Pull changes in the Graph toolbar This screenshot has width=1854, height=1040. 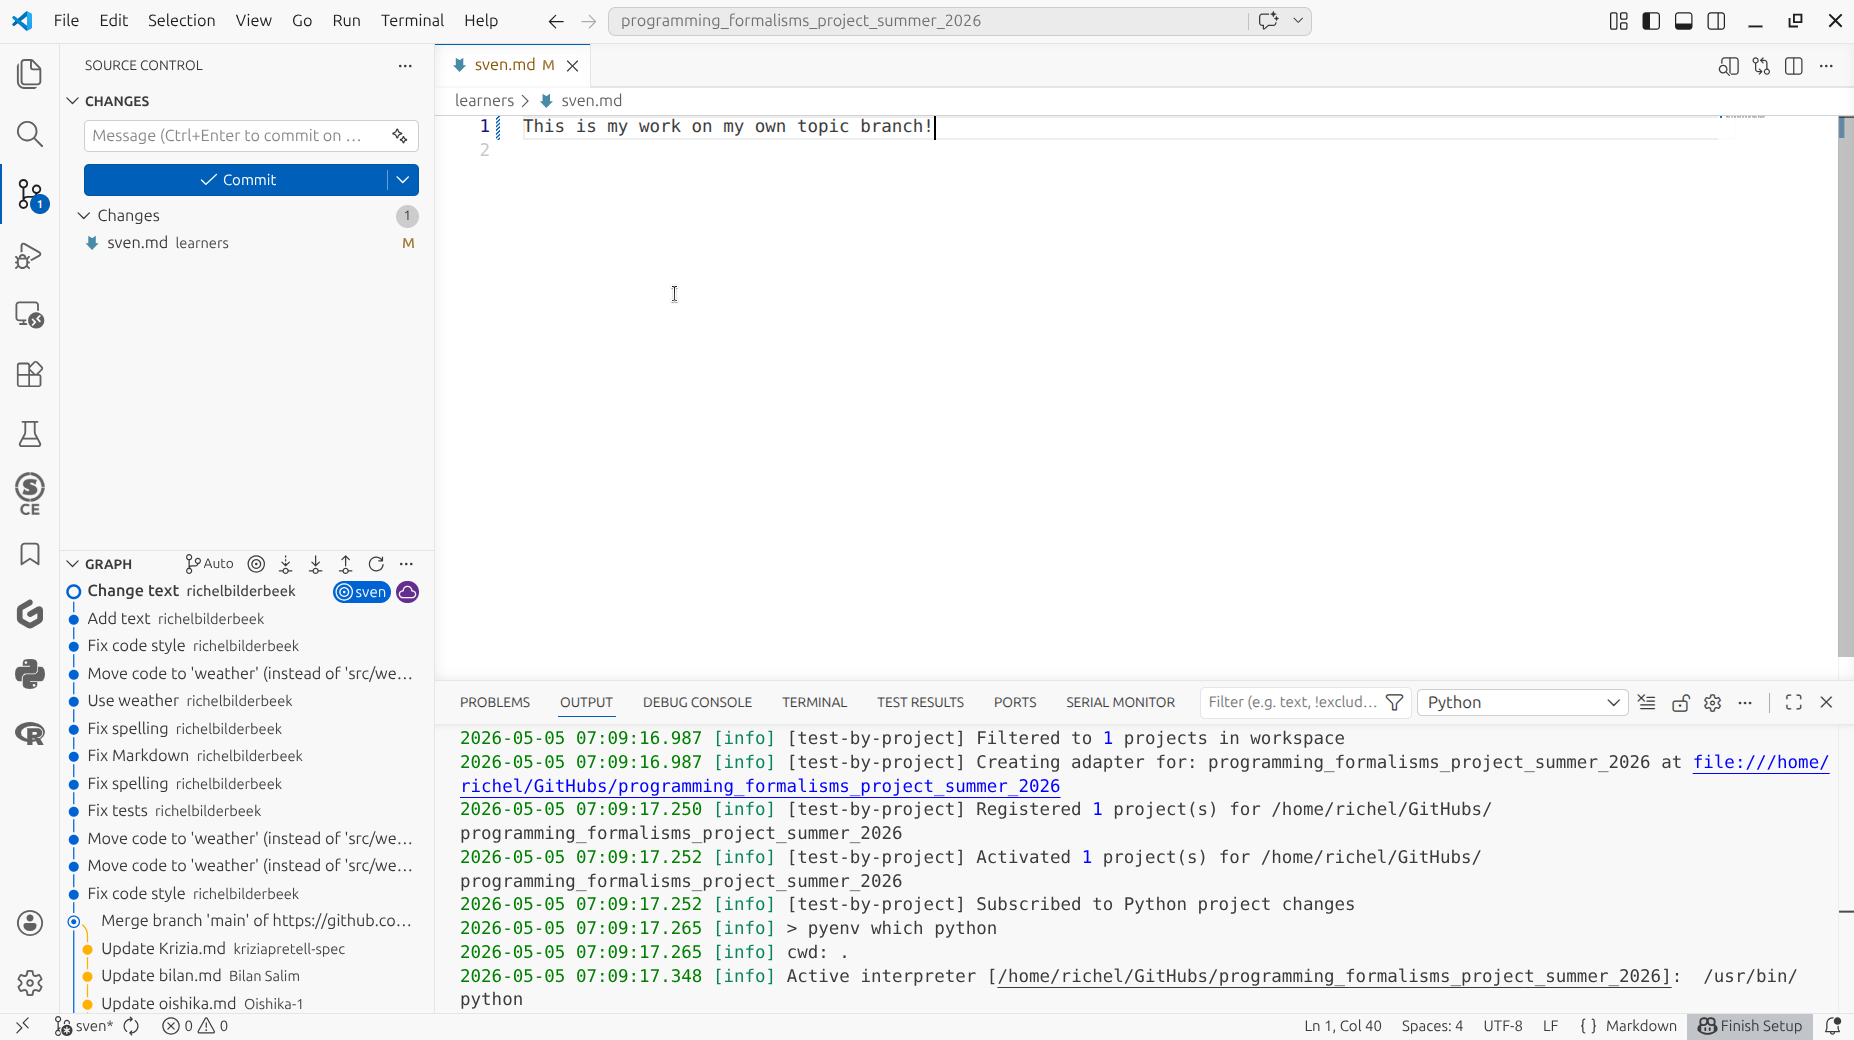point(316,564)
